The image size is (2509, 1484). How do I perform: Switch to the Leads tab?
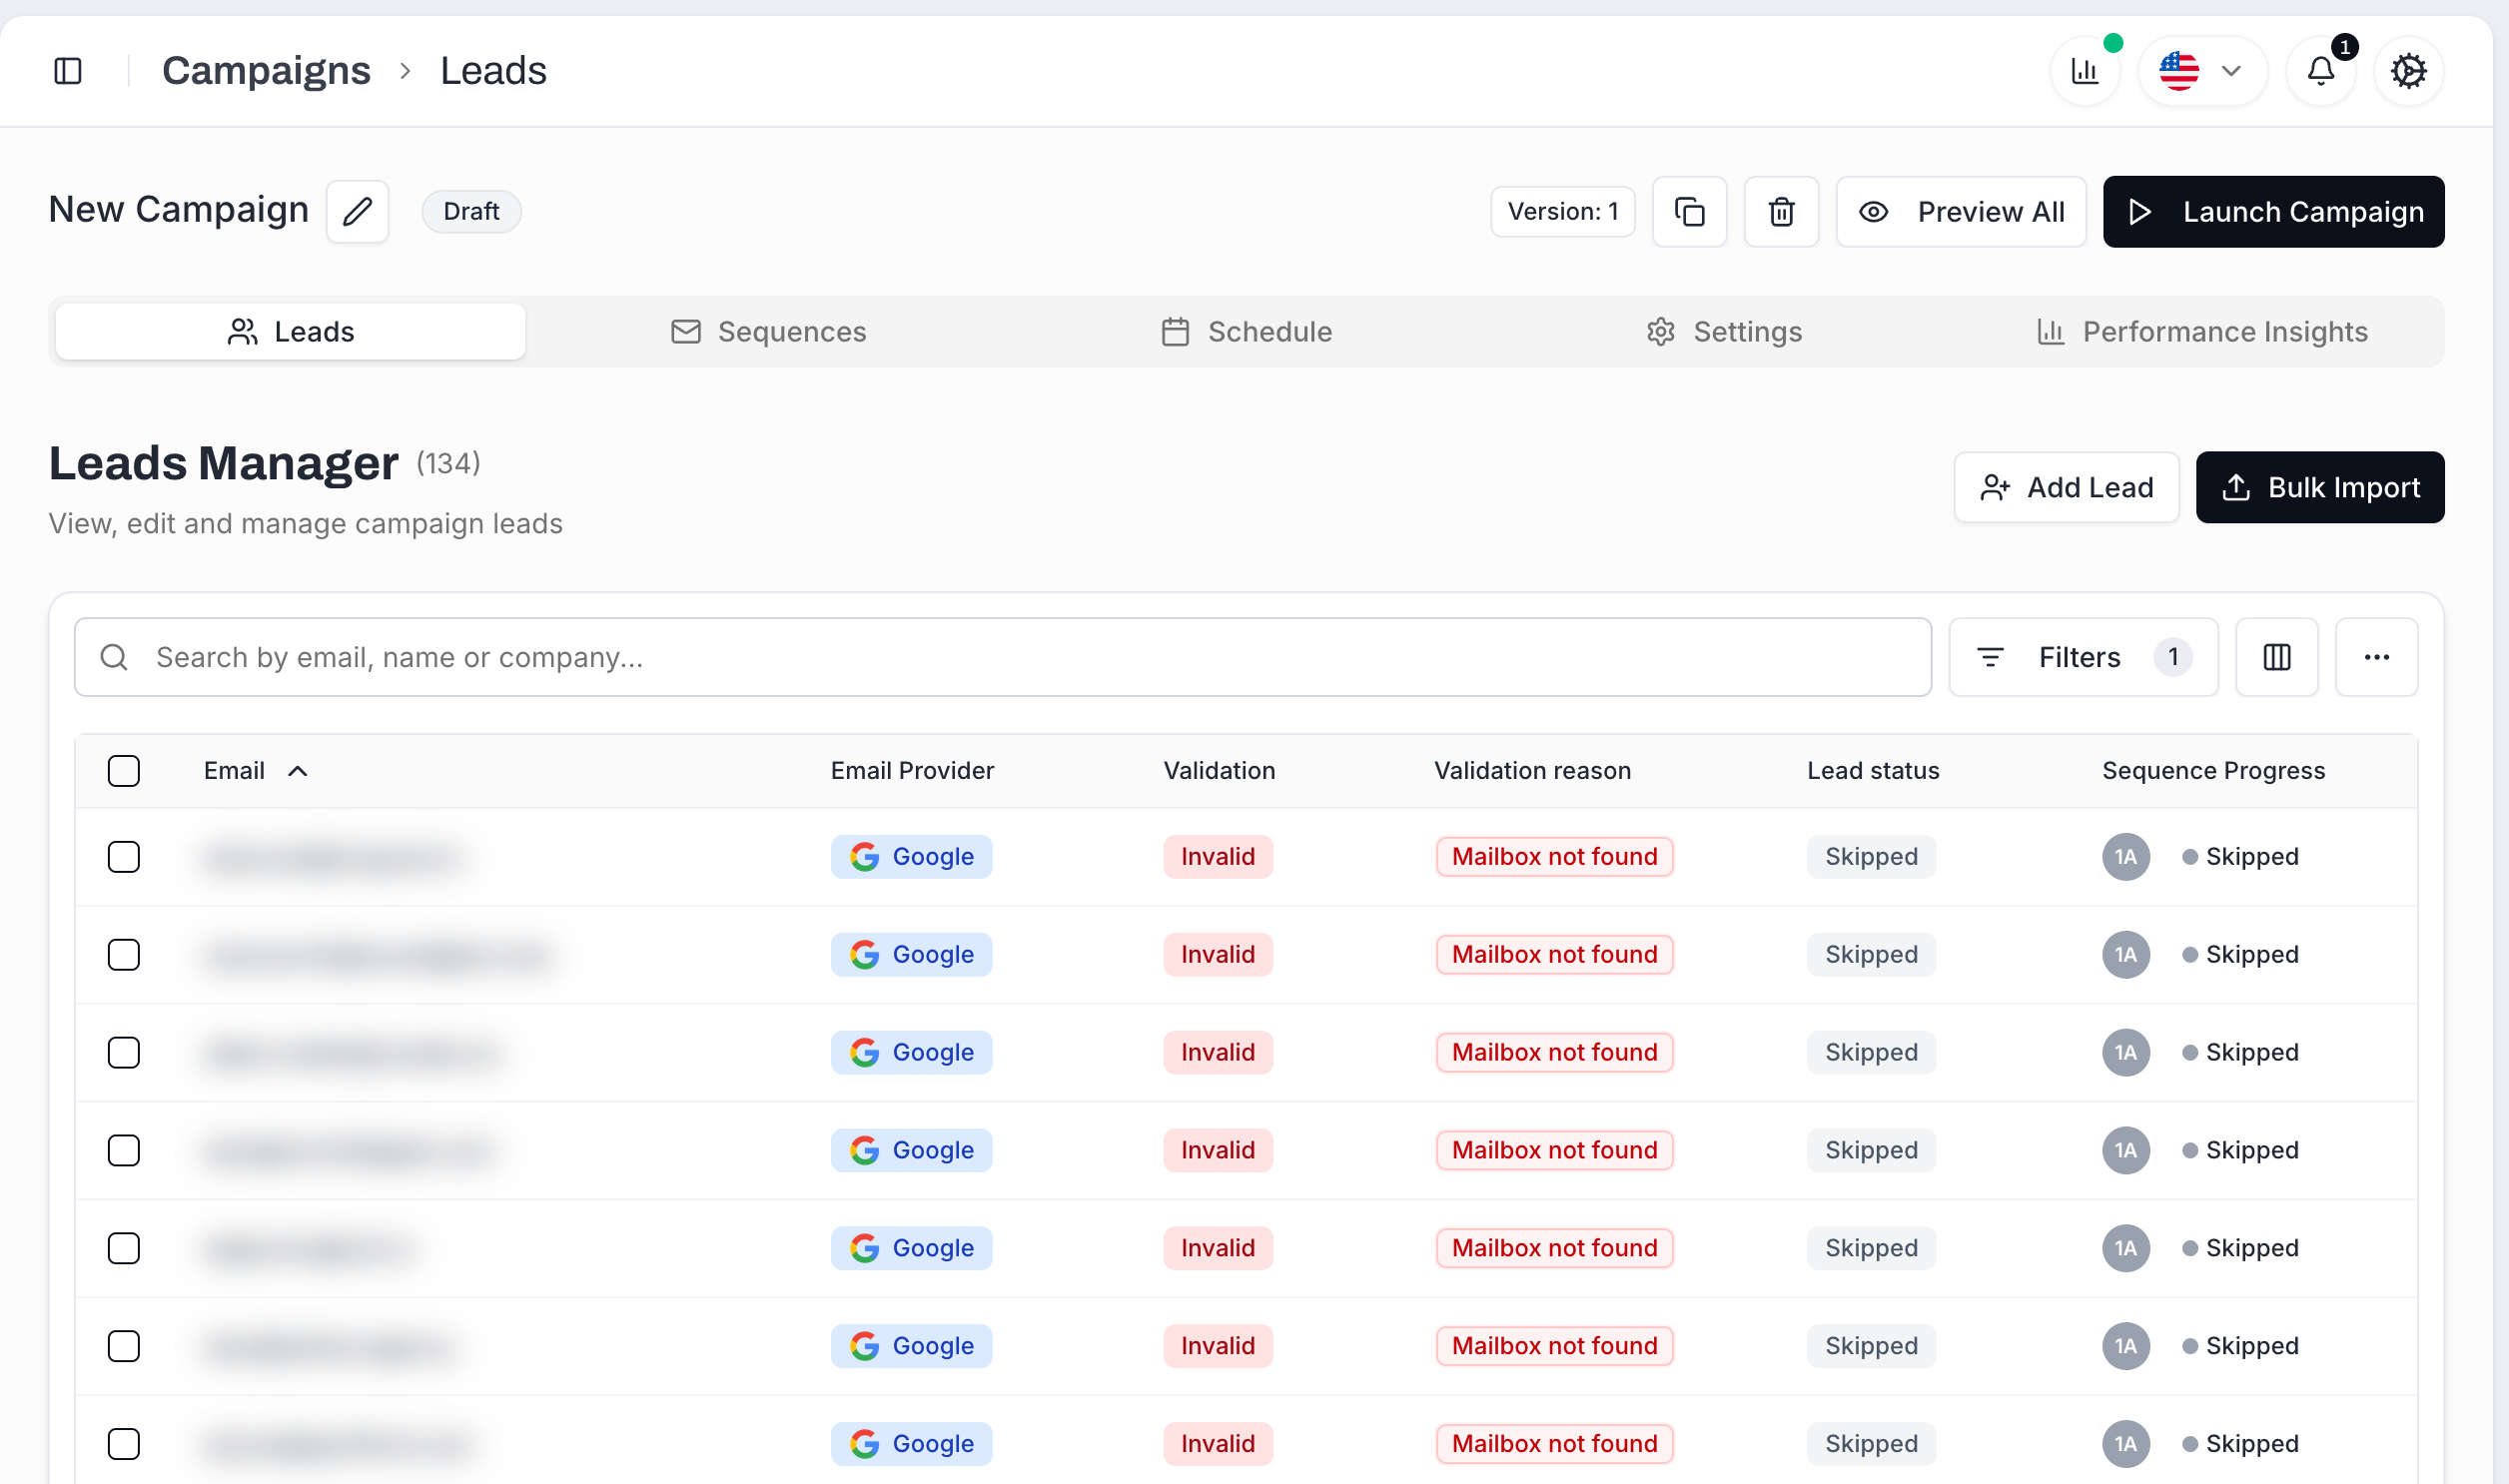click(290, 331)
